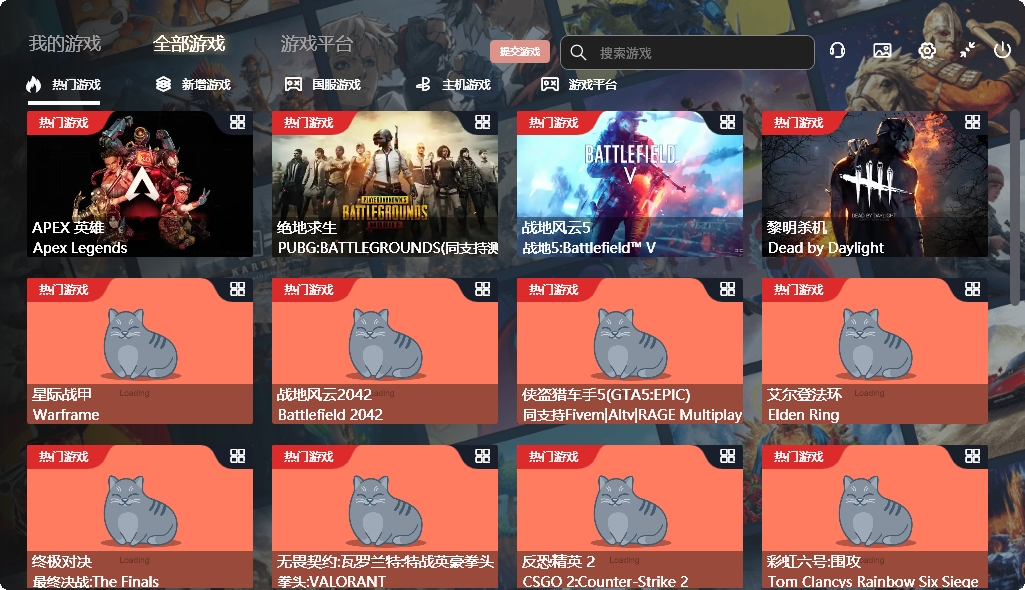
Task: Switch to 全部游戏 tab
Action: click(x=189, y=44)
